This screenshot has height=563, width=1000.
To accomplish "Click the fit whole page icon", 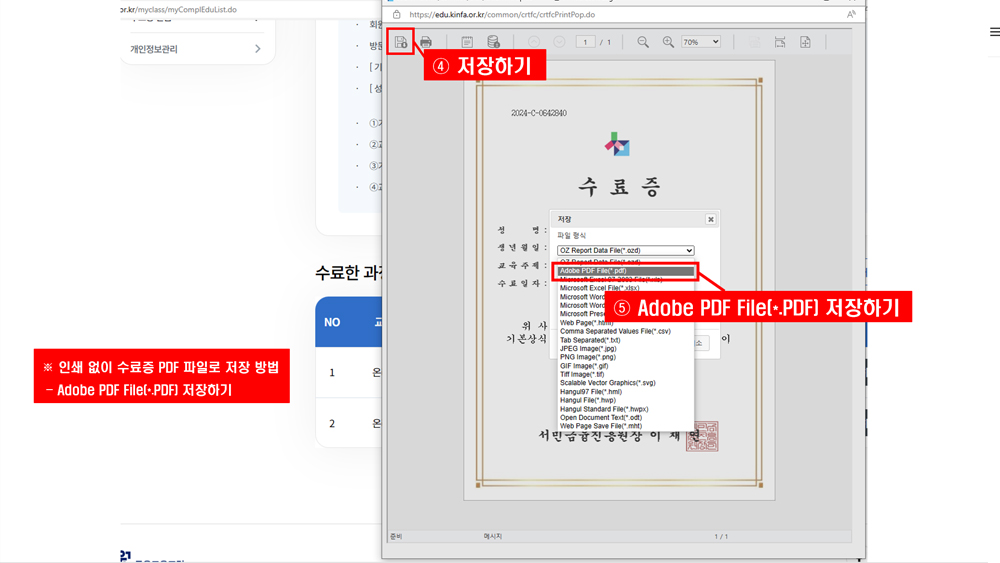I will 805,42.
